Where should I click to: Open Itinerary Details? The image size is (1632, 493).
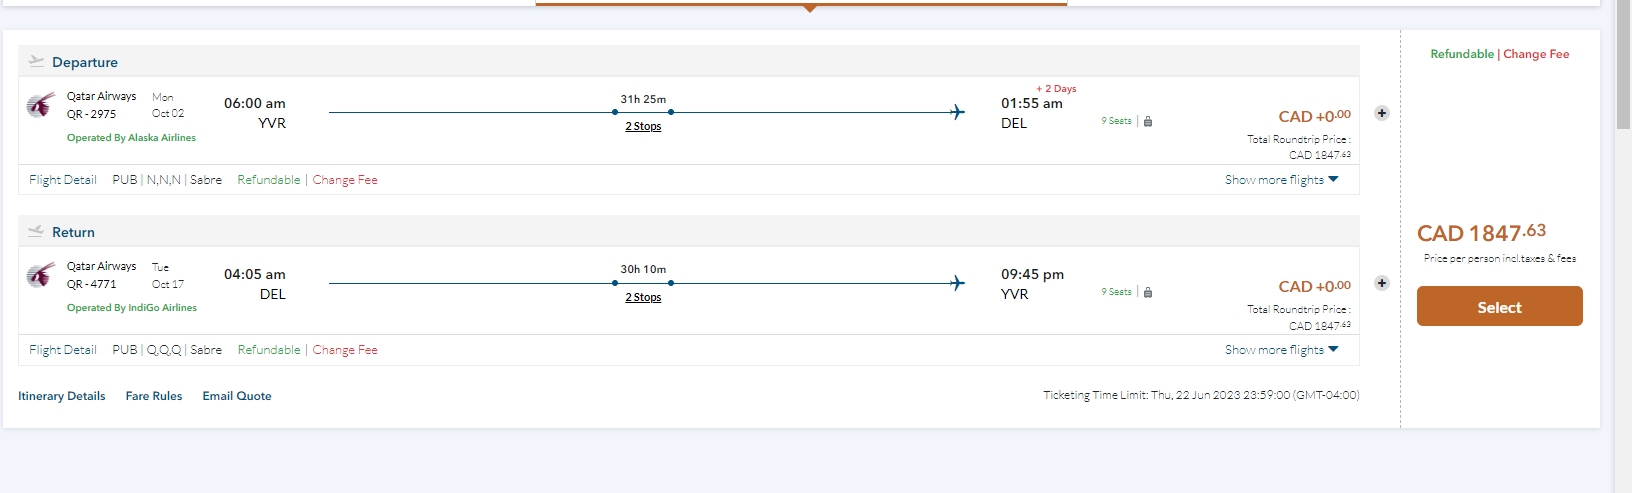[x=61, y=396]
